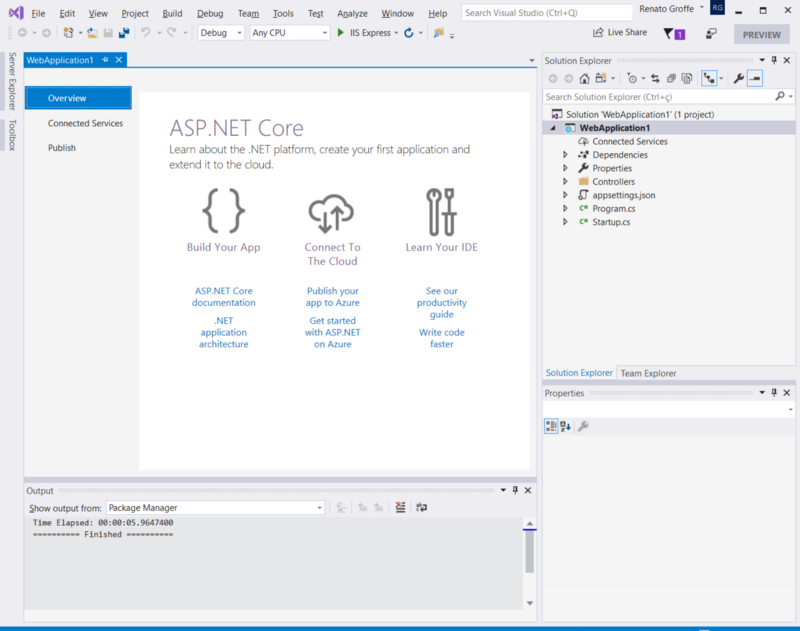Image resolution: width=800 pixels, height=631 pixels.
Task: Click Solution Explorer Home icon
Action: (585, 79)
